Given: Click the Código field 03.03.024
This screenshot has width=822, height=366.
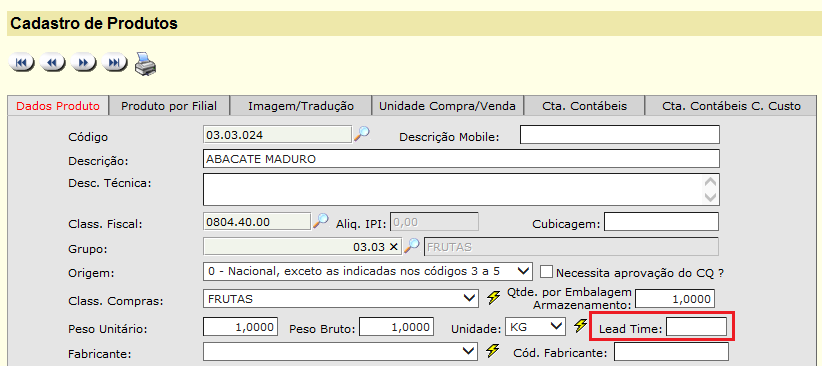Looking at the screenshot, I should [277, 135].
